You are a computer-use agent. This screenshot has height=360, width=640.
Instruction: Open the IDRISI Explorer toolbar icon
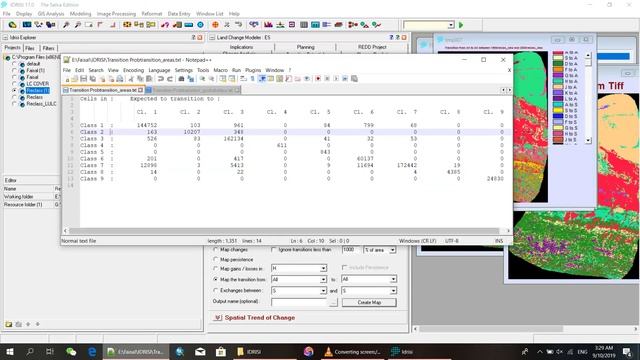click(x=13, y=25)
